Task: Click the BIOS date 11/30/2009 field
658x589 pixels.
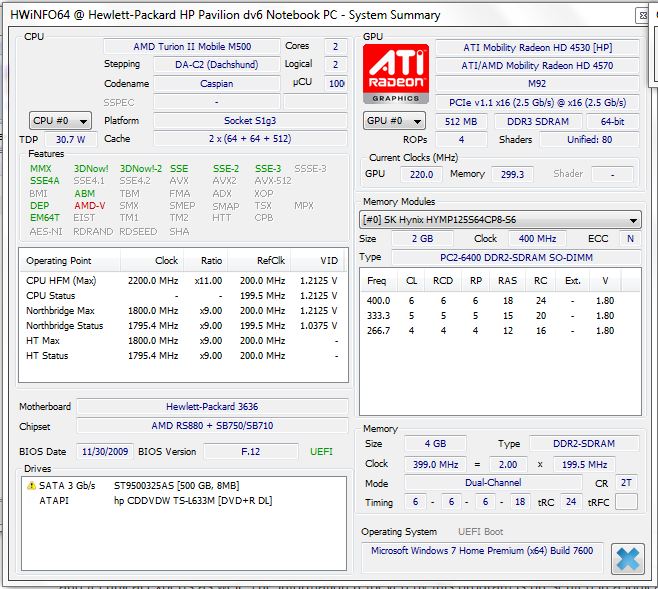Action: pyautogui.click(x=105, y=452)
